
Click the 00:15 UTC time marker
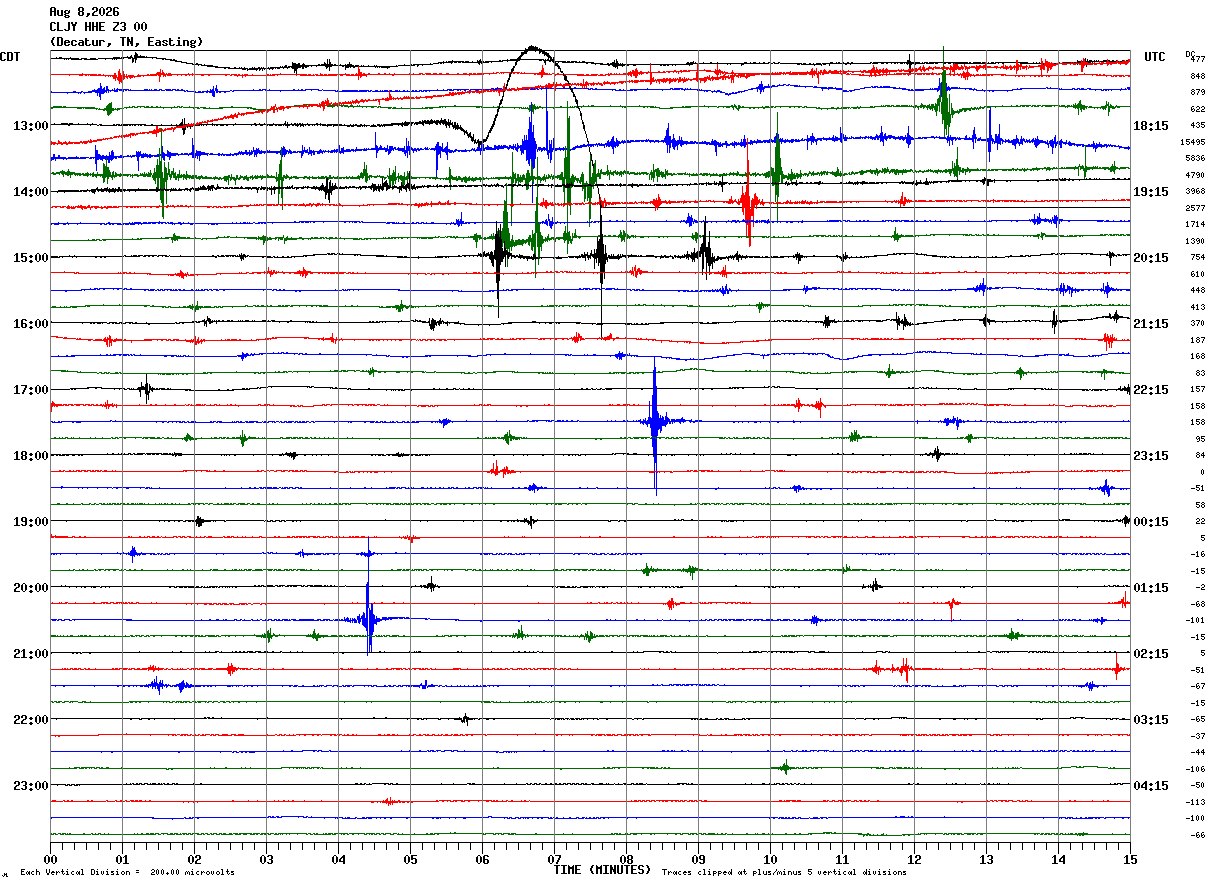coord(1151,522)
